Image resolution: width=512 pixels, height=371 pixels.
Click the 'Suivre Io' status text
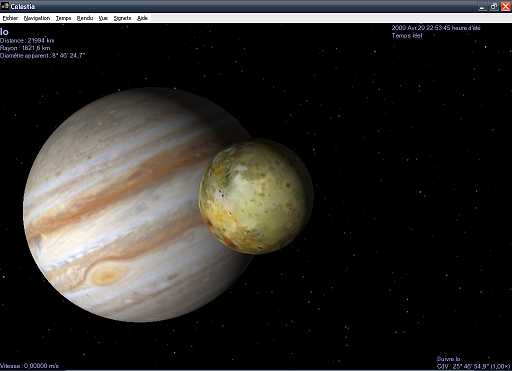[448, 359]
